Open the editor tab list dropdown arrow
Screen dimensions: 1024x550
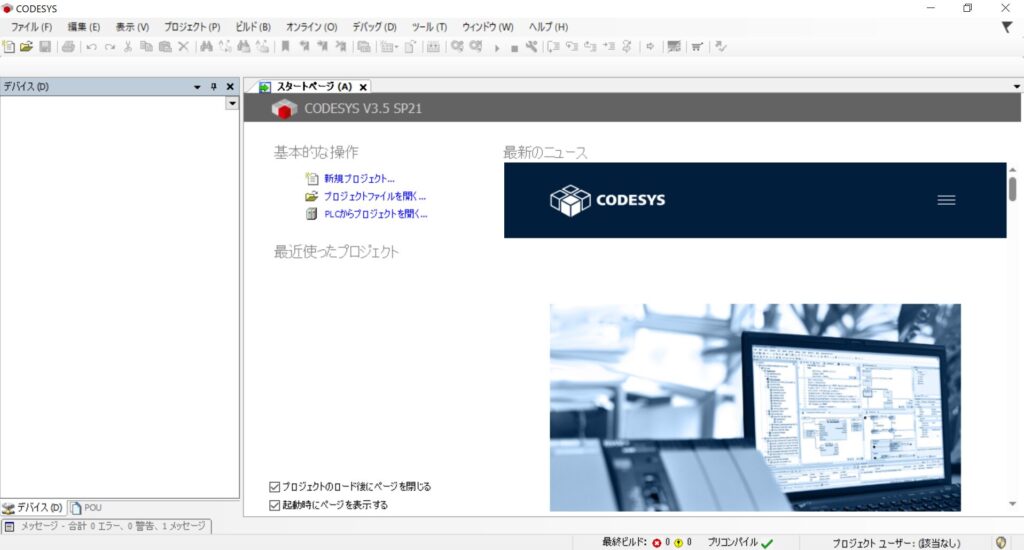[x=1016, y=87]
